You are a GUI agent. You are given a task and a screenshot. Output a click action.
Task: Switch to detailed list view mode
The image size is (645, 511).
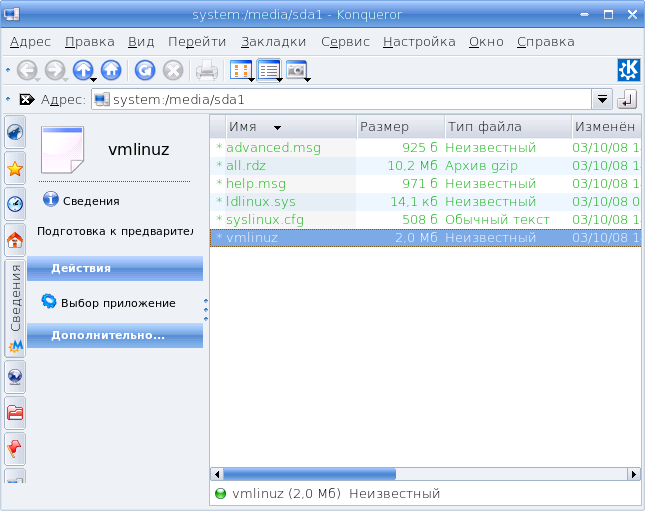(x=268, y=70)
